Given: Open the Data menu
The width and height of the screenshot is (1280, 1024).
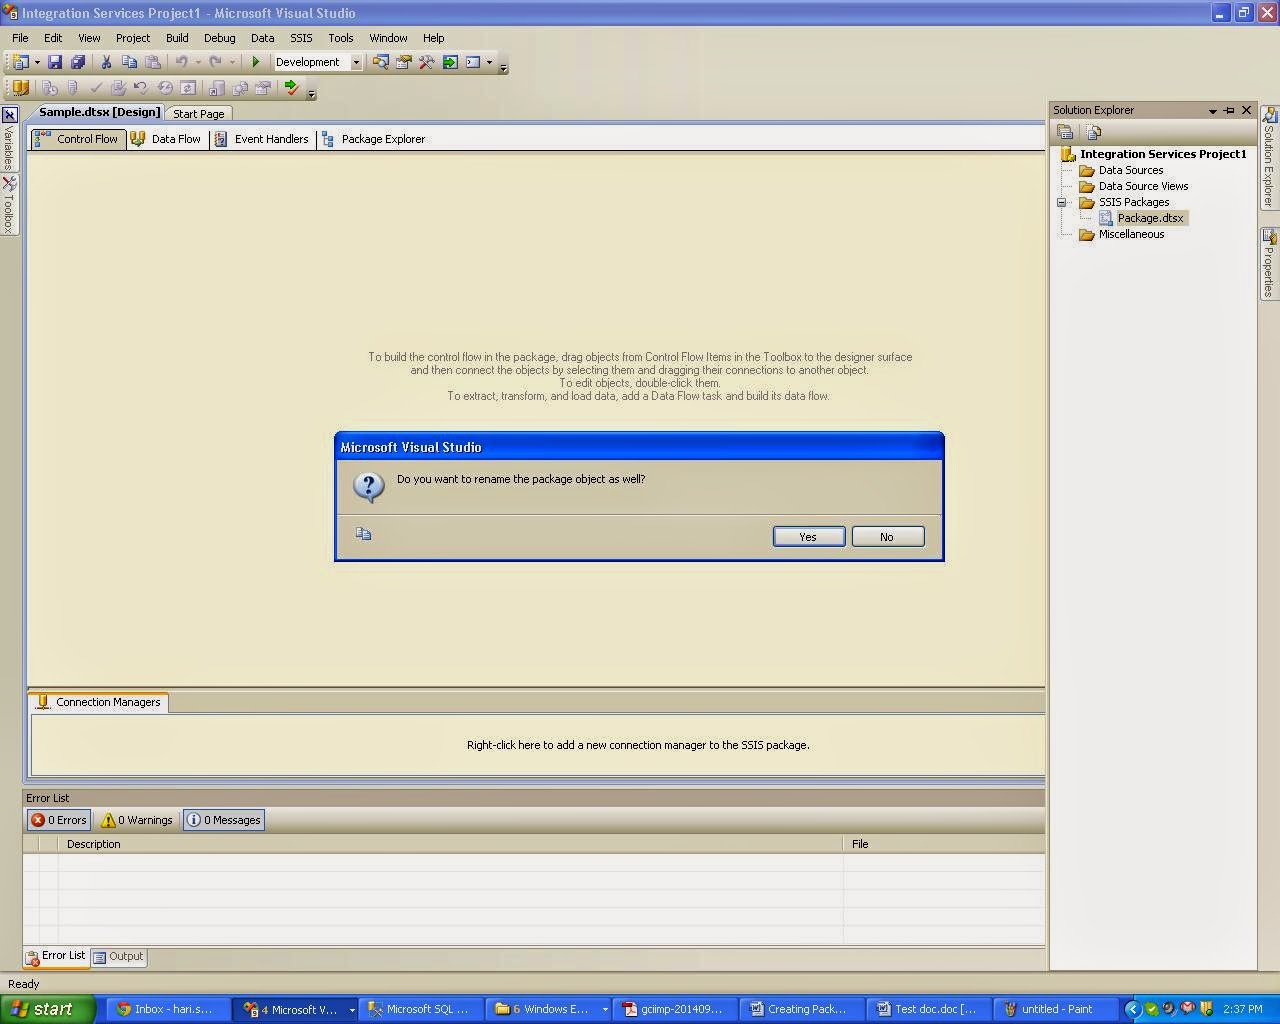Looking at the screenshot, I should coord(263,38).
